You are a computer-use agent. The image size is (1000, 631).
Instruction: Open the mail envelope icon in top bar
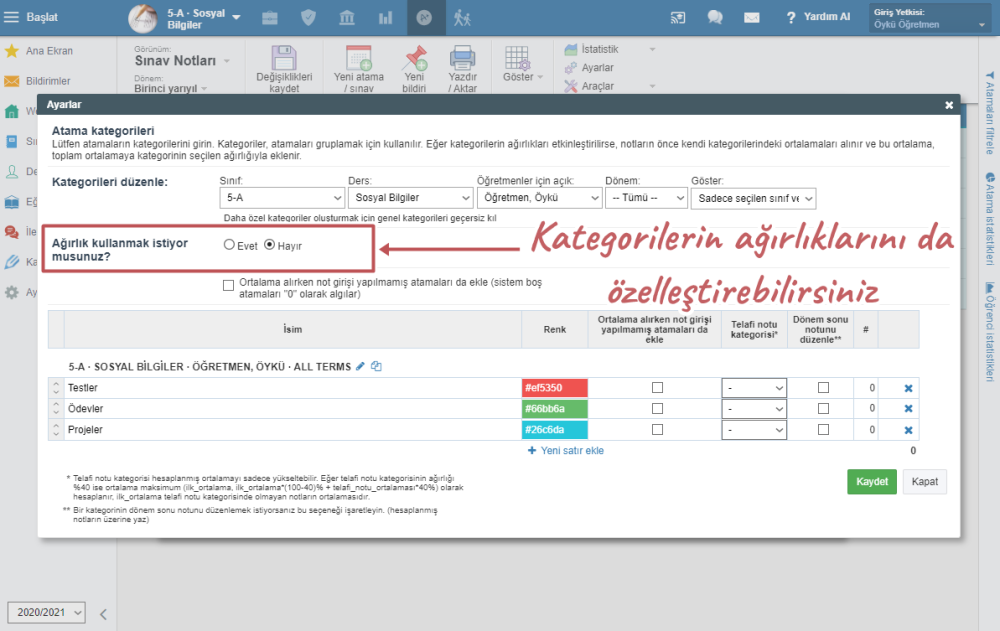tap(752, 18)
